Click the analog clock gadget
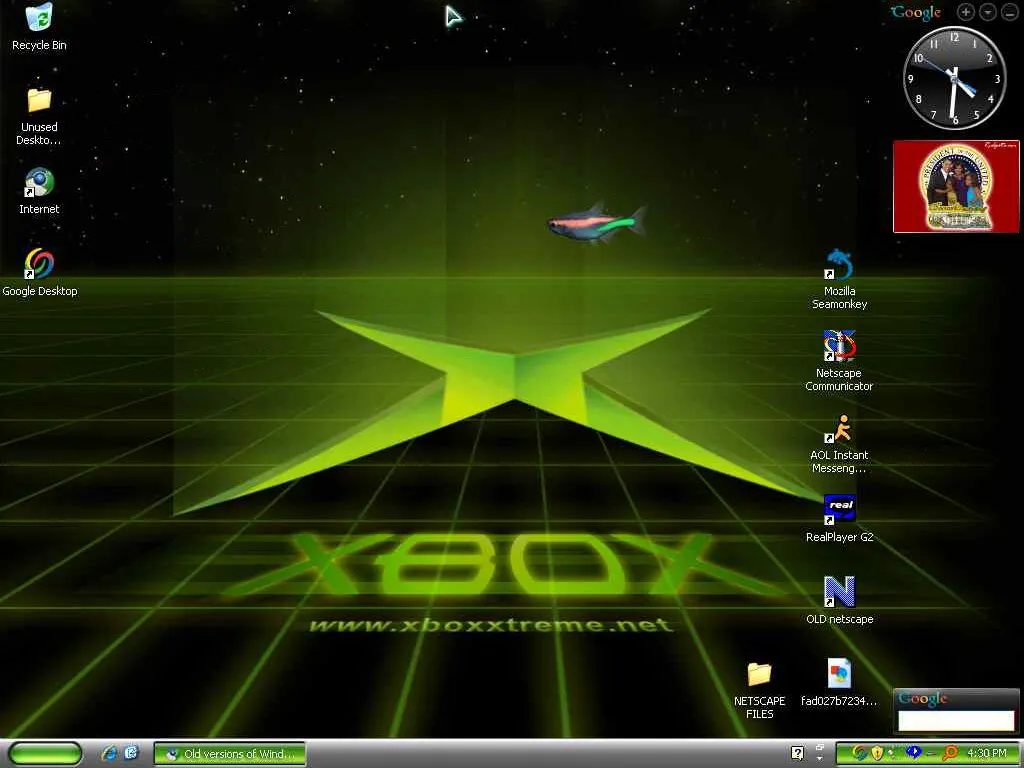The width and height of the screenshot is (1024, 768). 954,78
